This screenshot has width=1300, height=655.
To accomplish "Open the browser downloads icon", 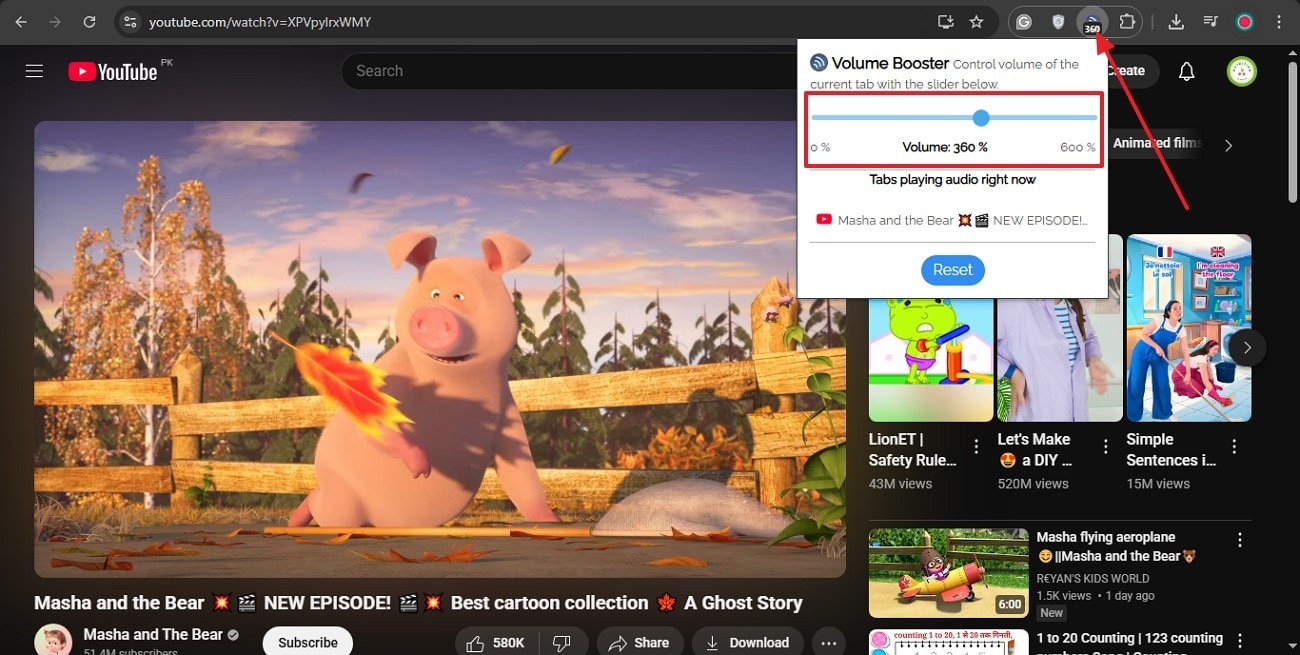I will 1176,21.
